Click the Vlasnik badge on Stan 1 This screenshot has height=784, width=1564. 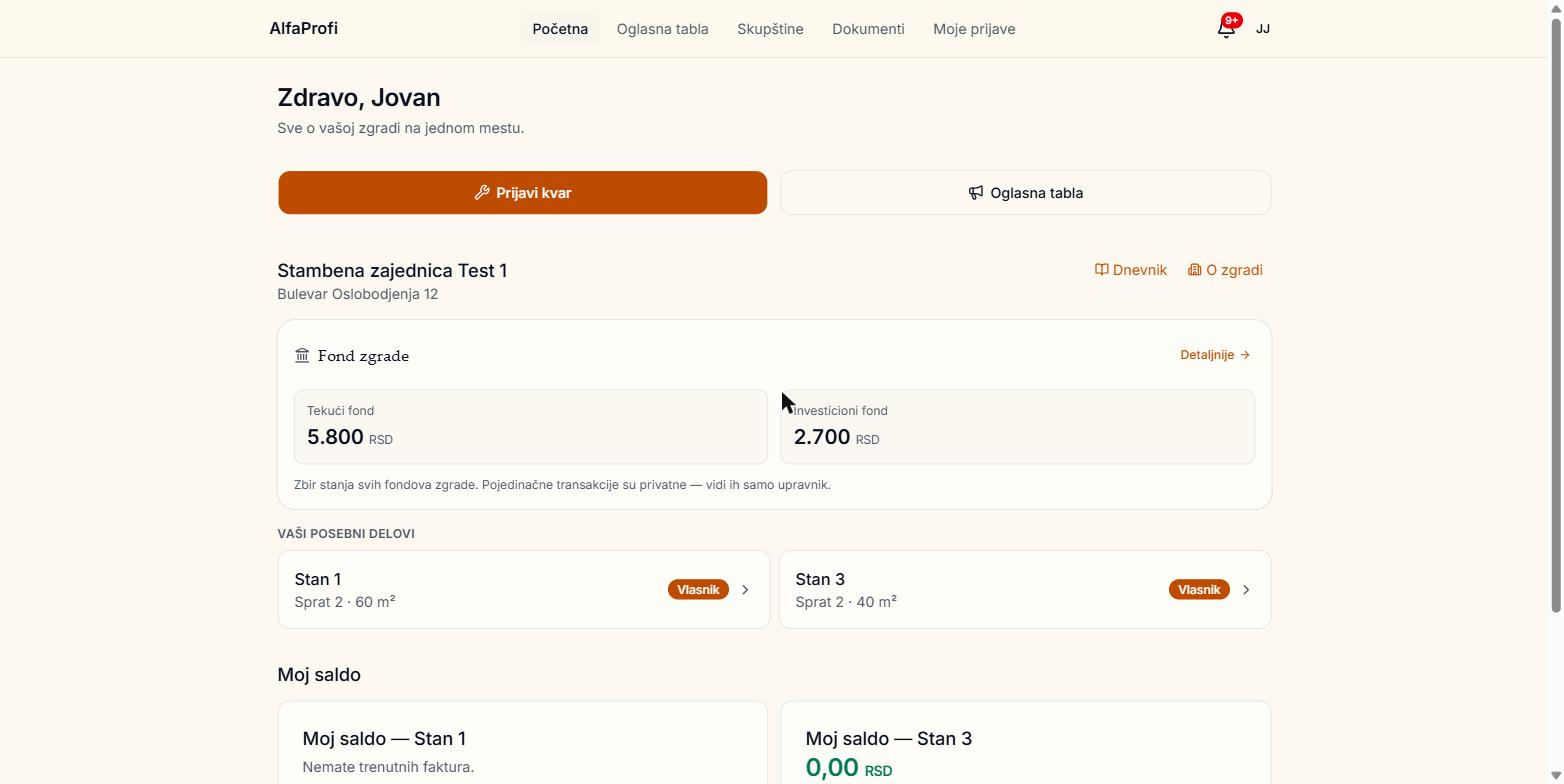click(698, 590)
